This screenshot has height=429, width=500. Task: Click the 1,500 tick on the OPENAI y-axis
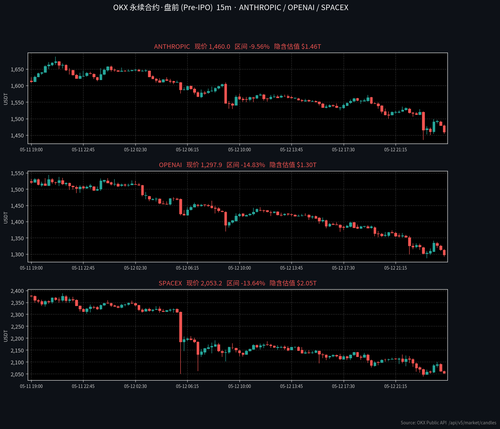tap(17, 190)
